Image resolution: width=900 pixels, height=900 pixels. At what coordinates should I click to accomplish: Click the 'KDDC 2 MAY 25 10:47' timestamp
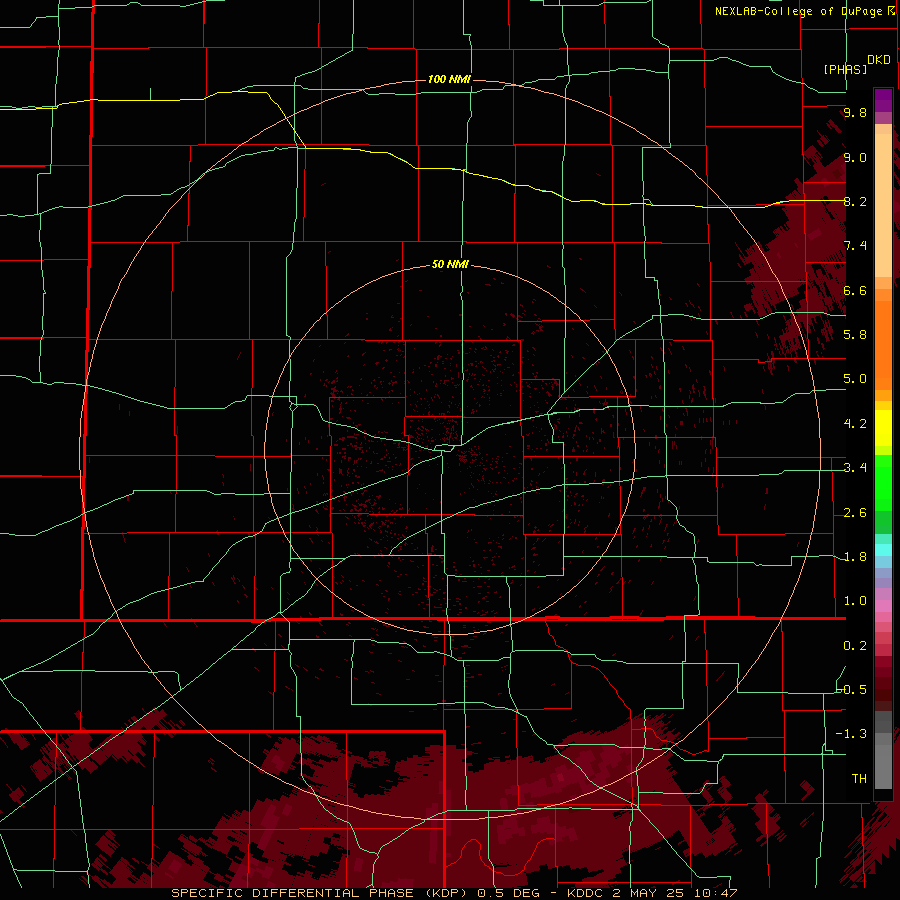[x=652, y=893]
